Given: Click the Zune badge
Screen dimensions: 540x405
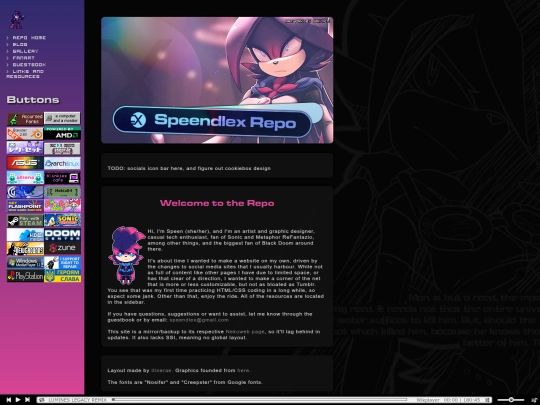Looking at the screenshot, I should pos(62,248).
